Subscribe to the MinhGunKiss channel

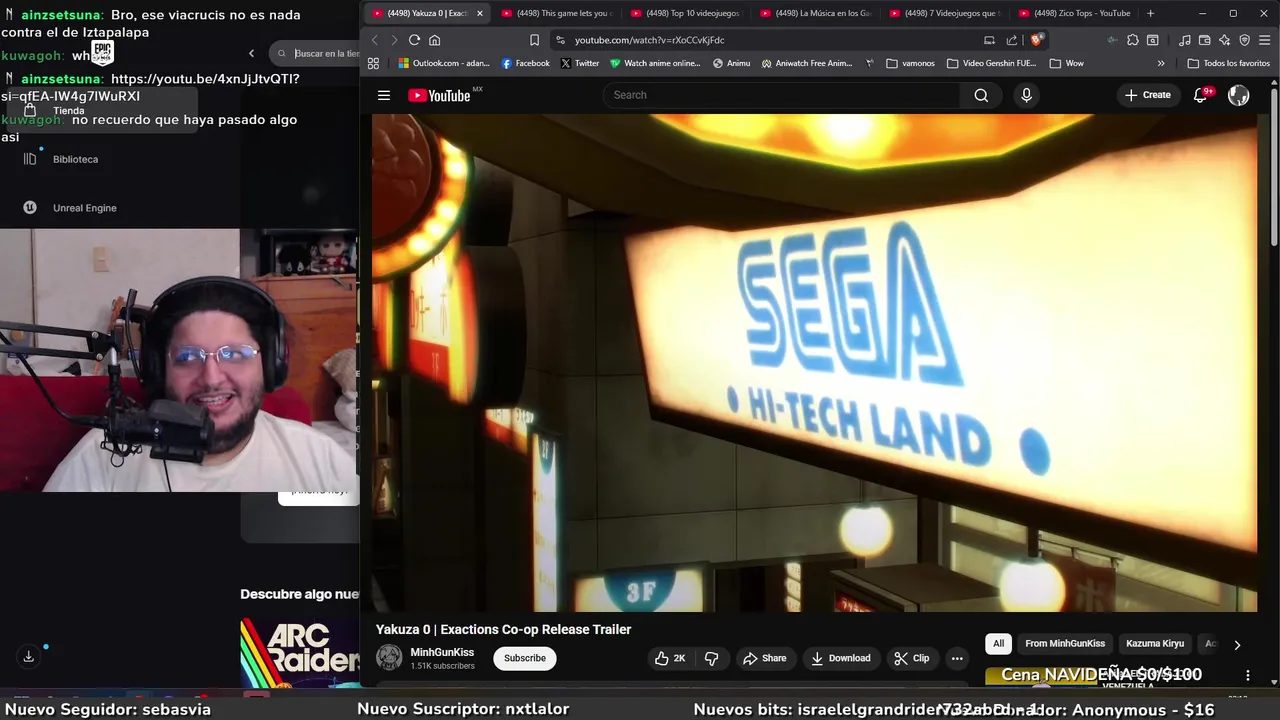click(x=525, y=658)
